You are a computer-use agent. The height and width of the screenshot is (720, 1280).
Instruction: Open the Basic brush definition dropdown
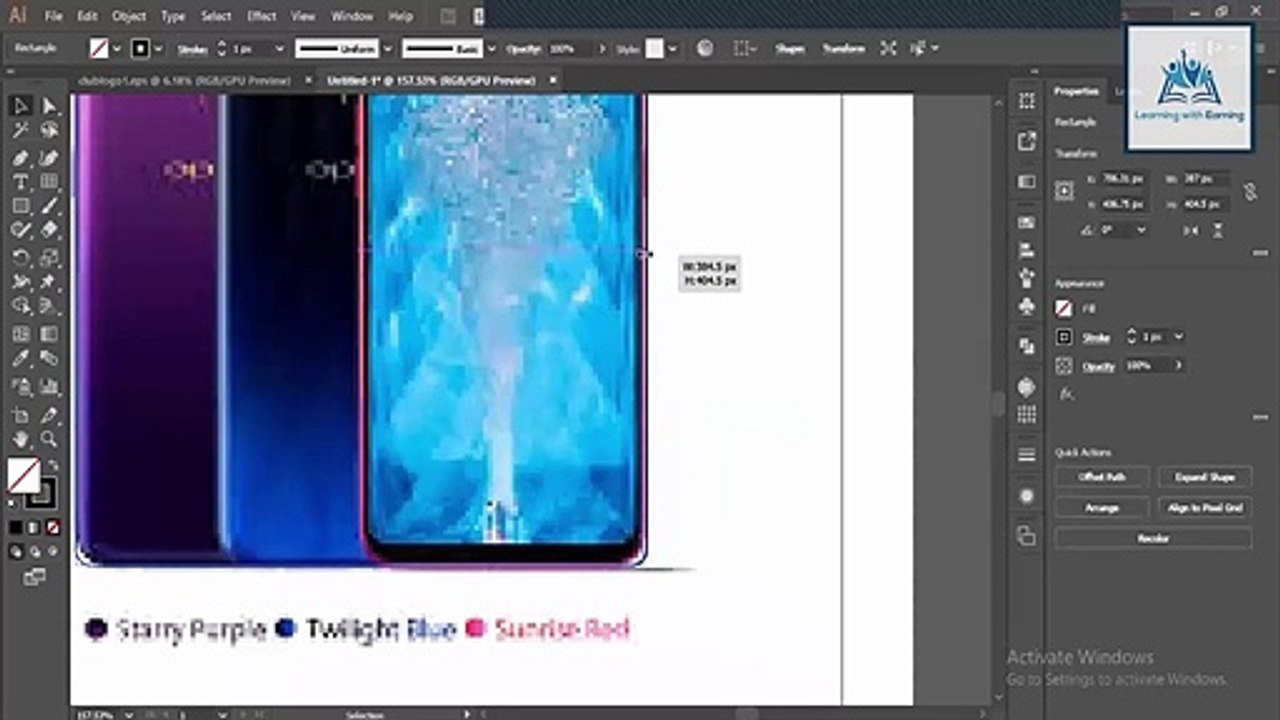coord(490,48)
